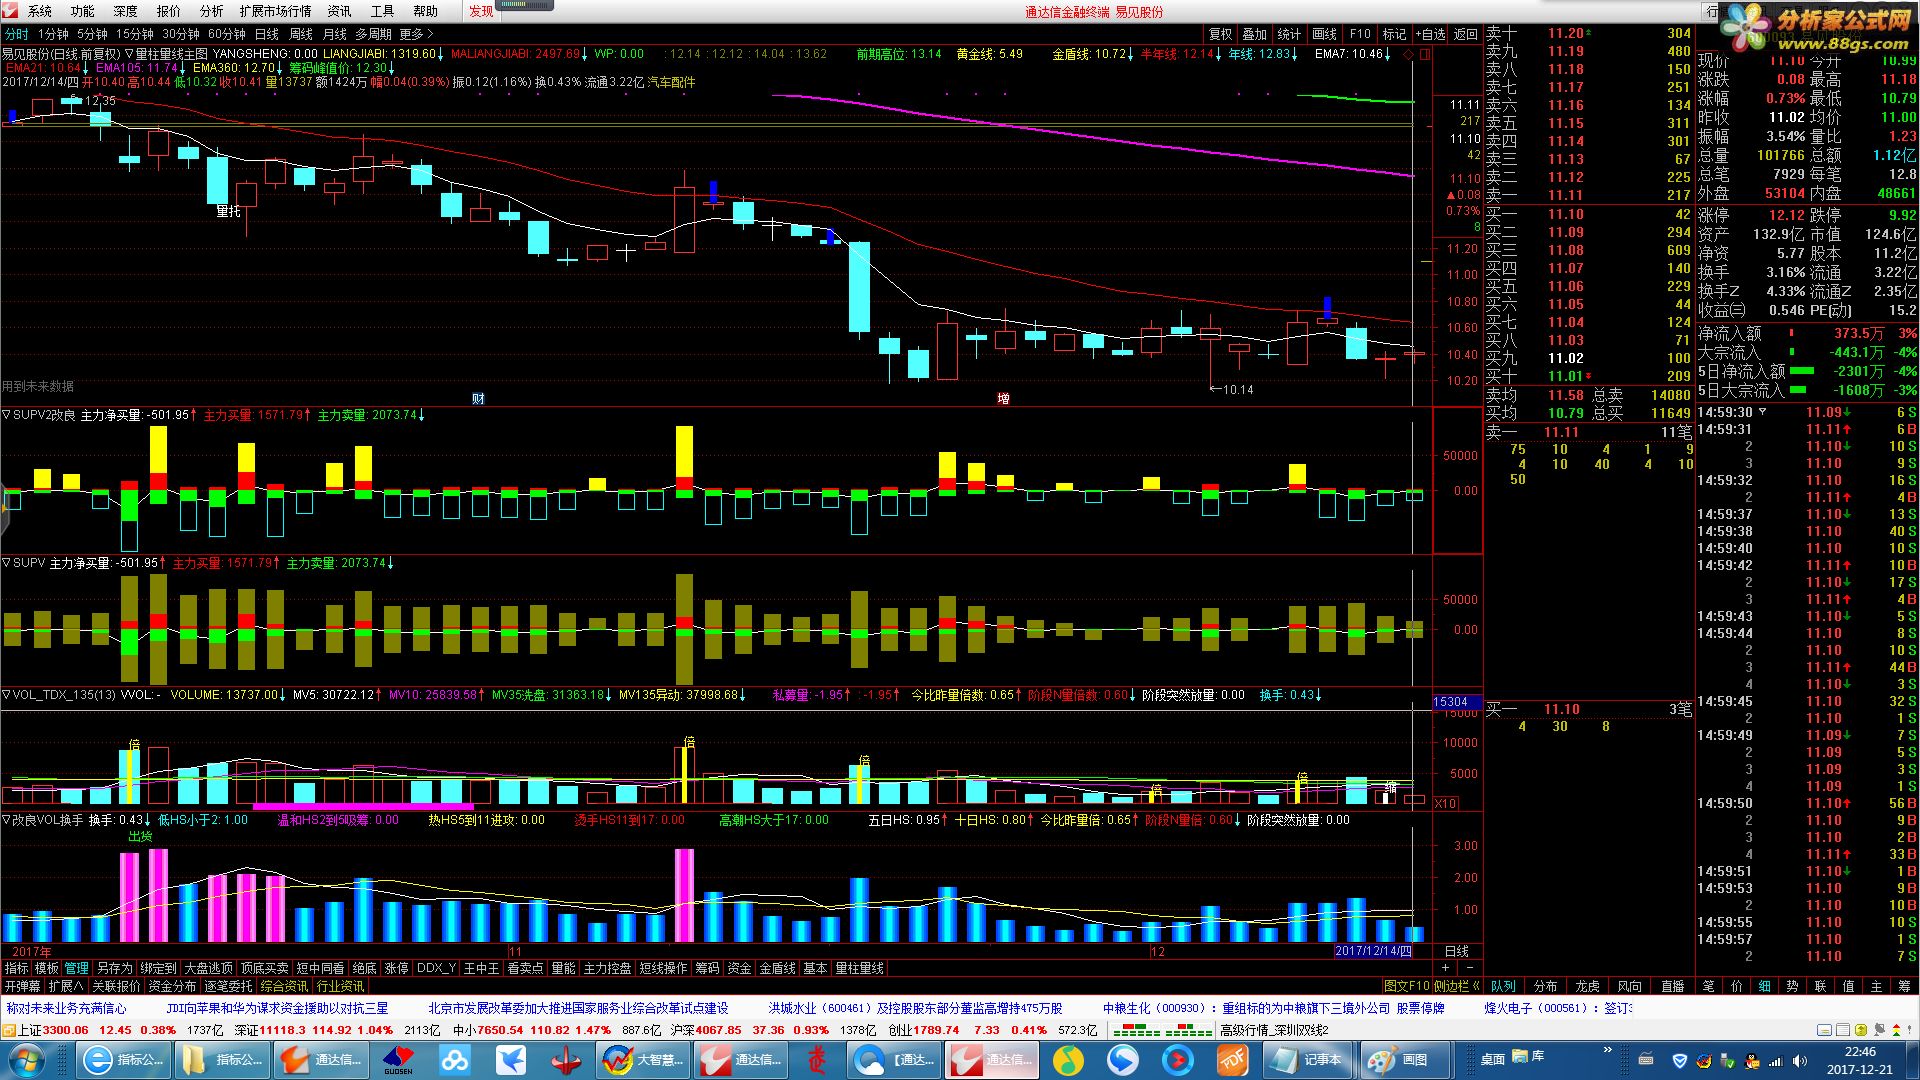Switch to 60分钟 period tab
This screenshot has width=1920, height=1080.
(227, 34)
